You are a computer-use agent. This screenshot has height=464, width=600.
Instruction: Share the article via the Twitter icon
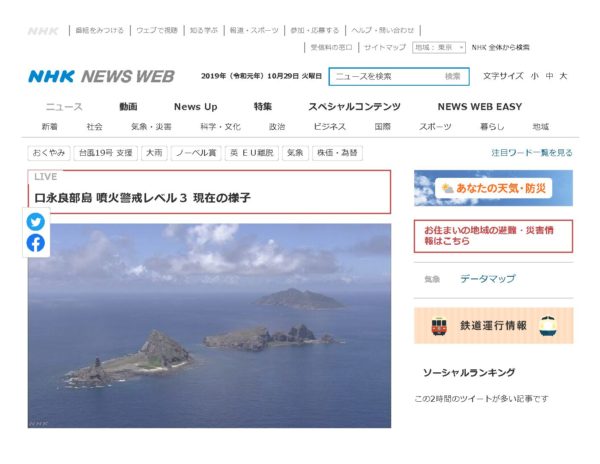pyautogui.click(x=36, y=221)
